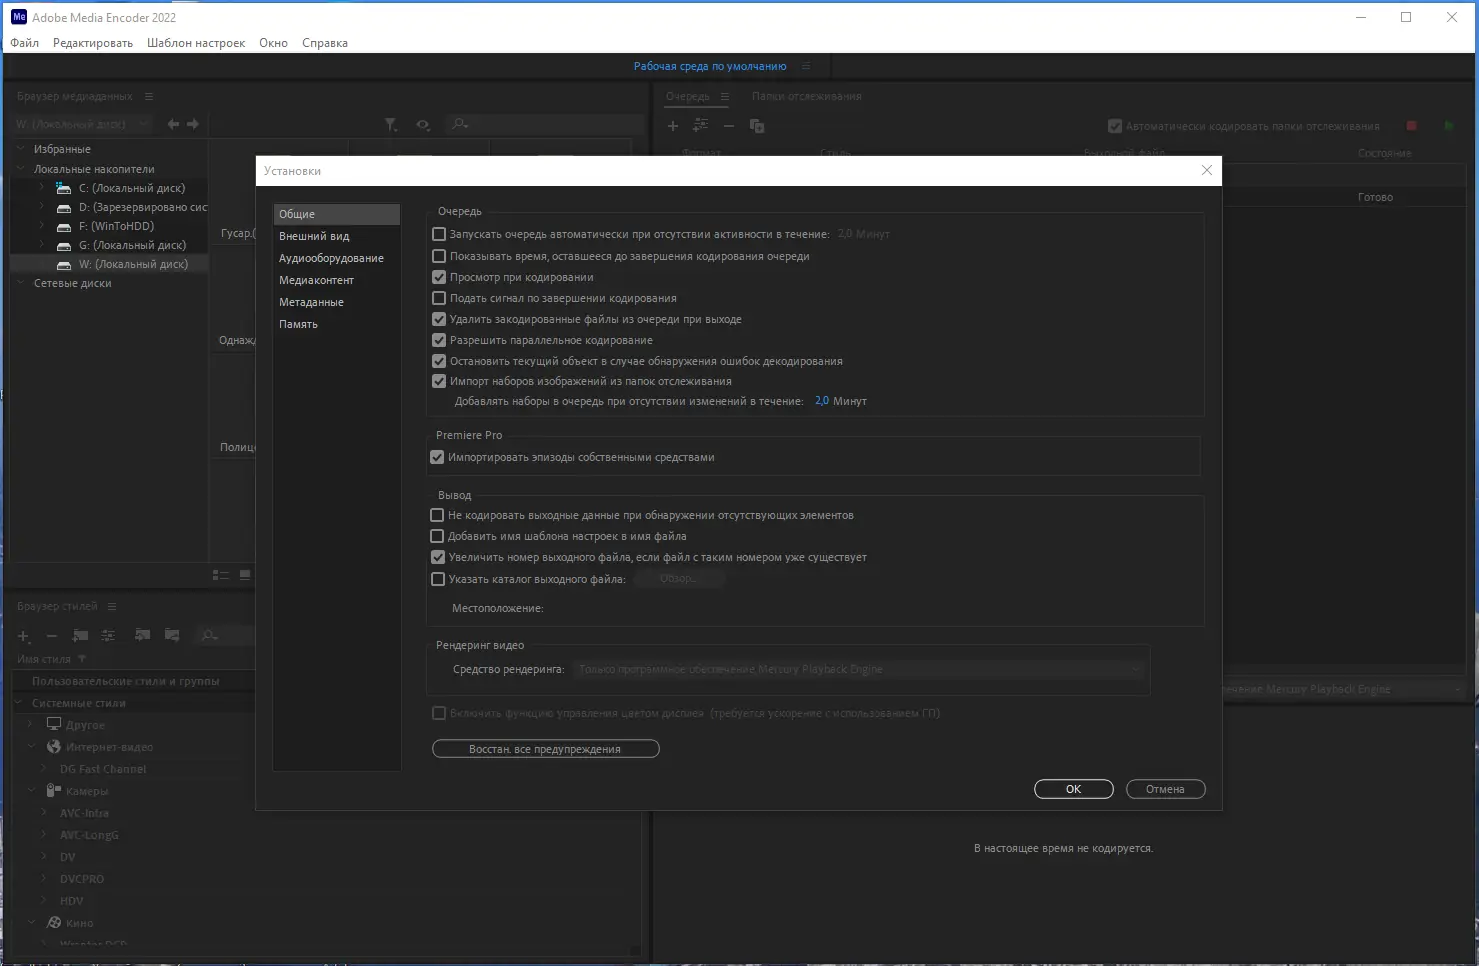Check 'Указать каталог выходного файла'
The height and width of the screenshot is (966, 1479).
coord(438,579)
